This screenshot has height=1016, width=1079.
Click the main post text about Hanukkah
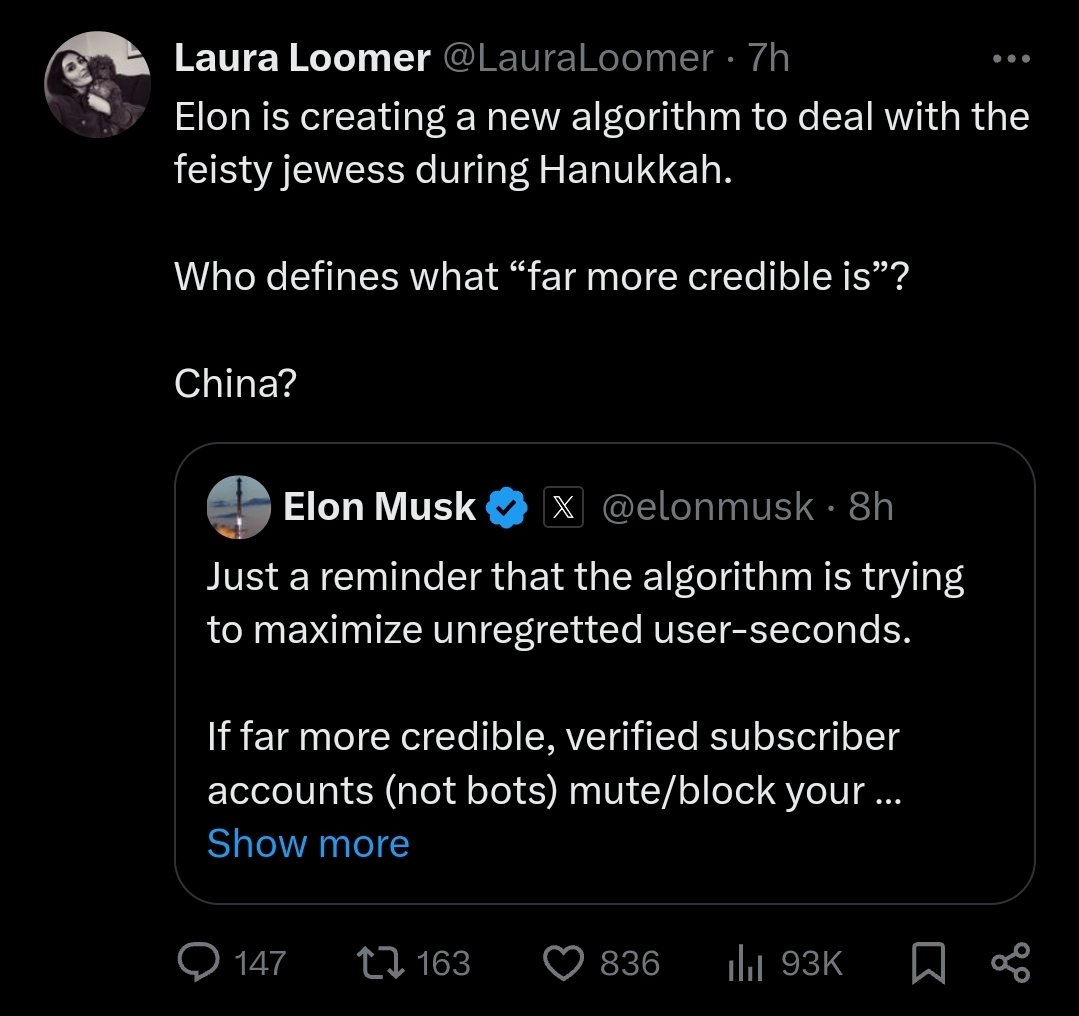coord(600,144)
